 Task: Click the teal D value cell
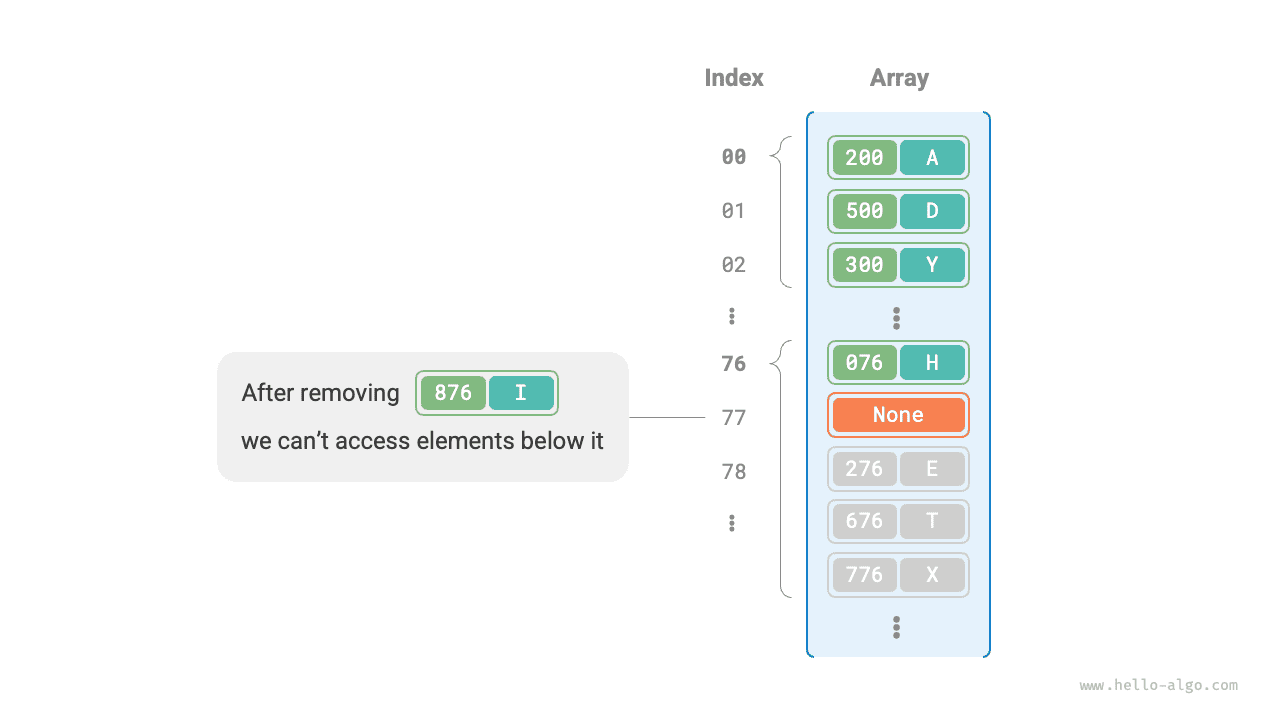click(932, 211)
